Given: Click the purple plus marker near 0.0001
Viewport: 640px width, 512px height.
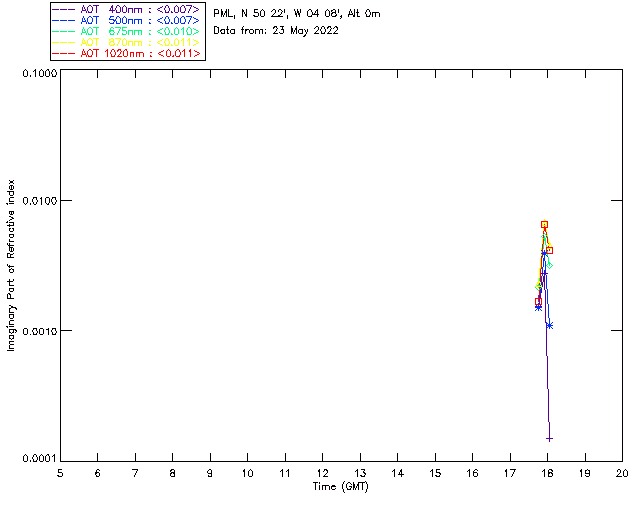Looking at the screenshot, I should (x=549, y=439).
